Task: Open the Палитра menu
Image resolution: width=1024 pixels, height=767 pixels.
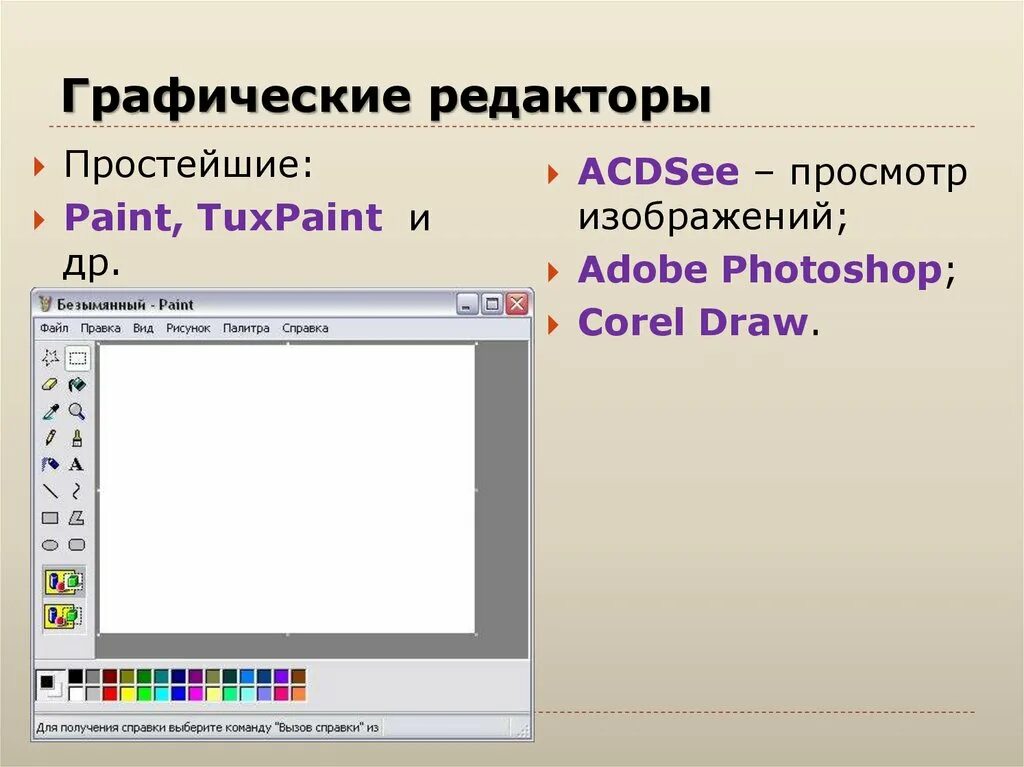Action: click(x=246, y=328)
